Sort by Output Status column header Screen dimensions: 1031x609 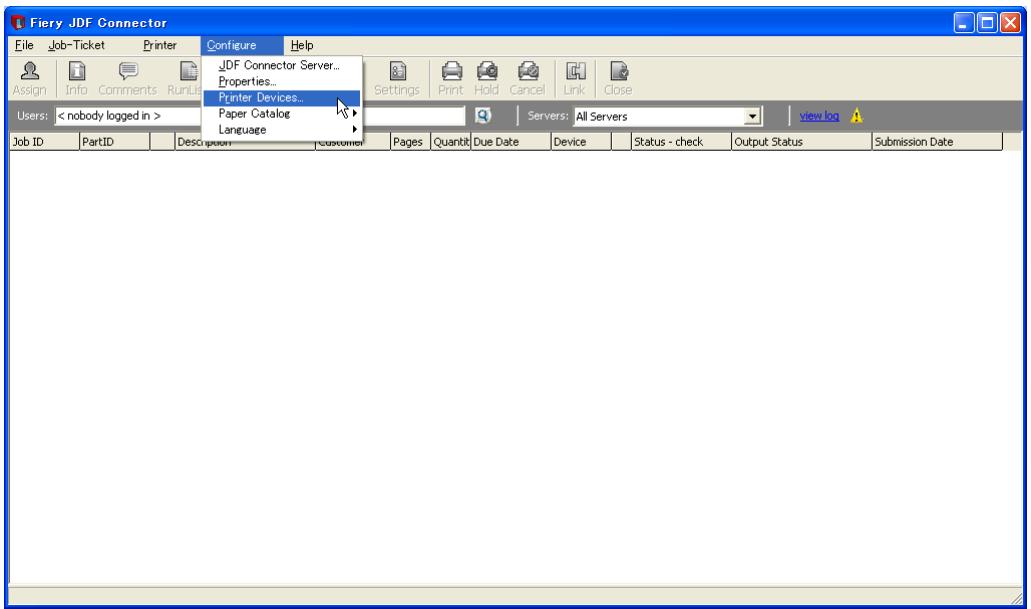click(802, 142)
